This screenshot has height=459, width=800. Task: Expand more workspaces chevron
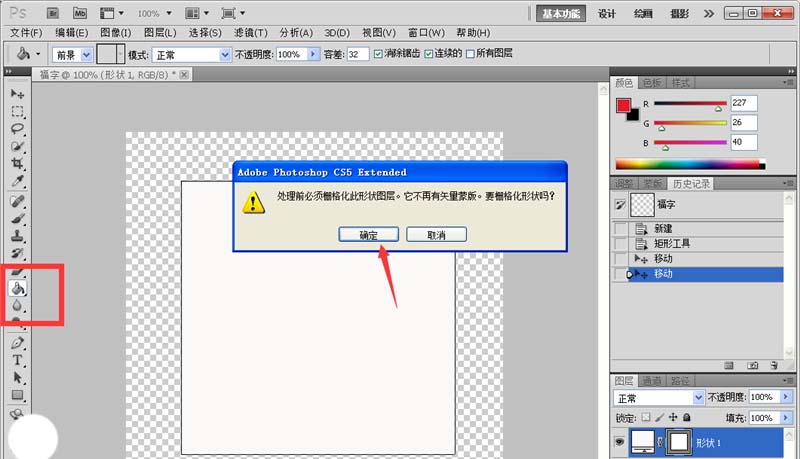[709, 14]
